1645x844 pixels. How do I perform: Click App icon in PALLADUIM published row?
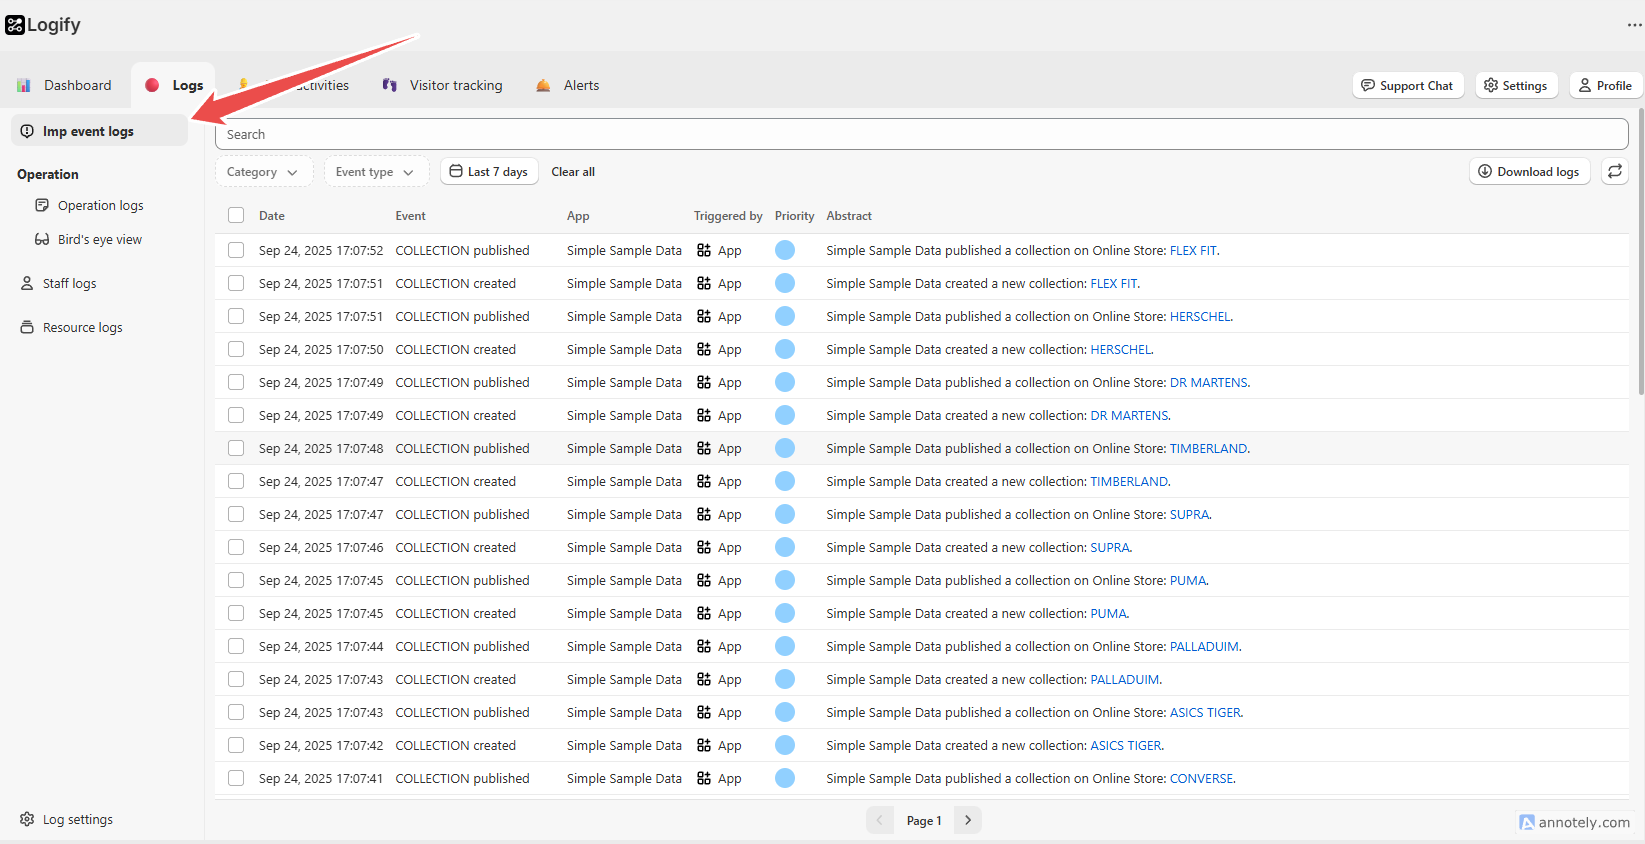coord(704,646)
